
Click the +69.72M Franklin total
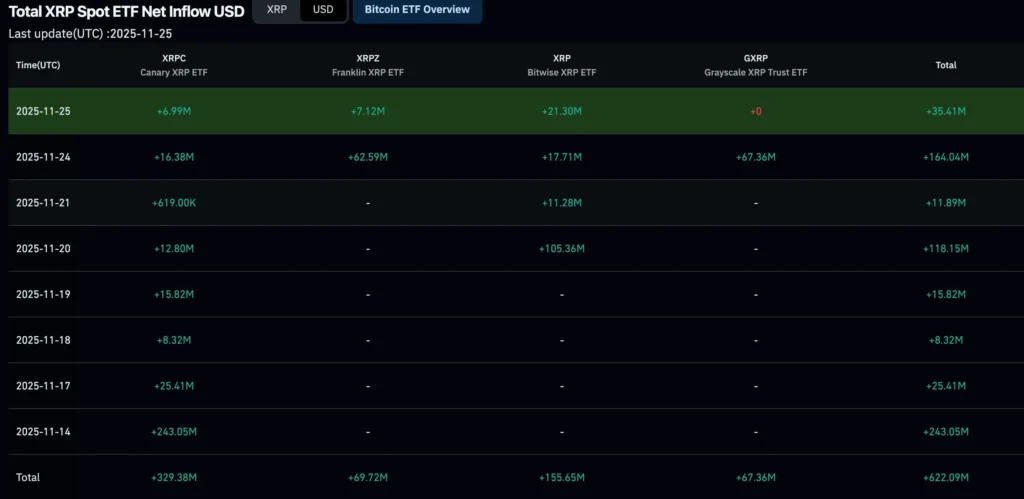coord(368,478)
